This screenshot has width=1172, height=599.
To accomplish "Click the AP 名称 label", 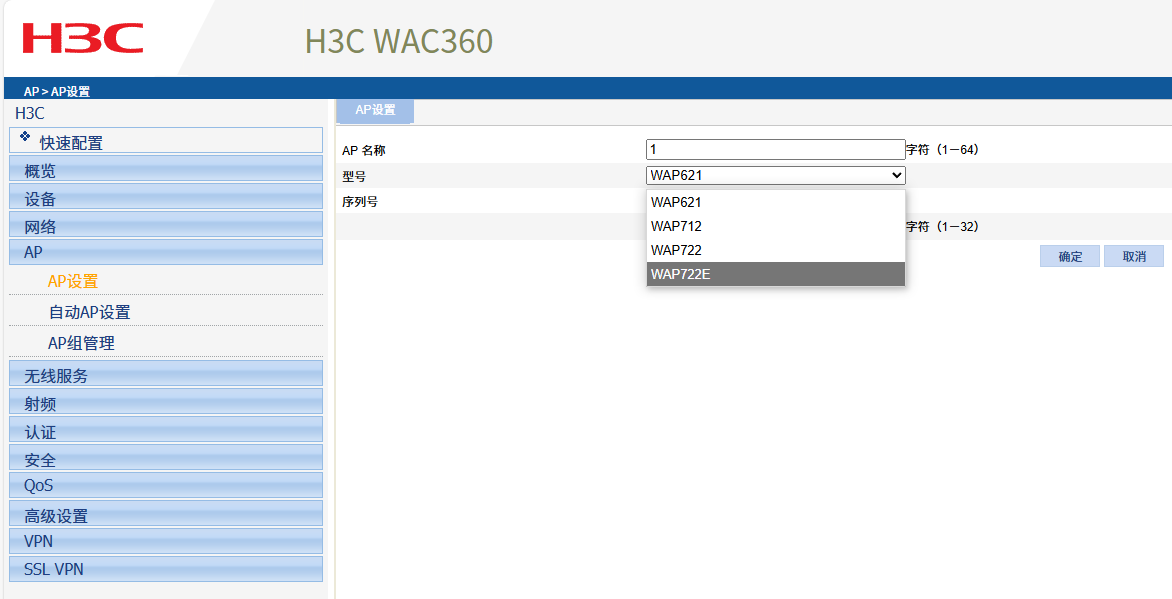I will click(363, 150).
